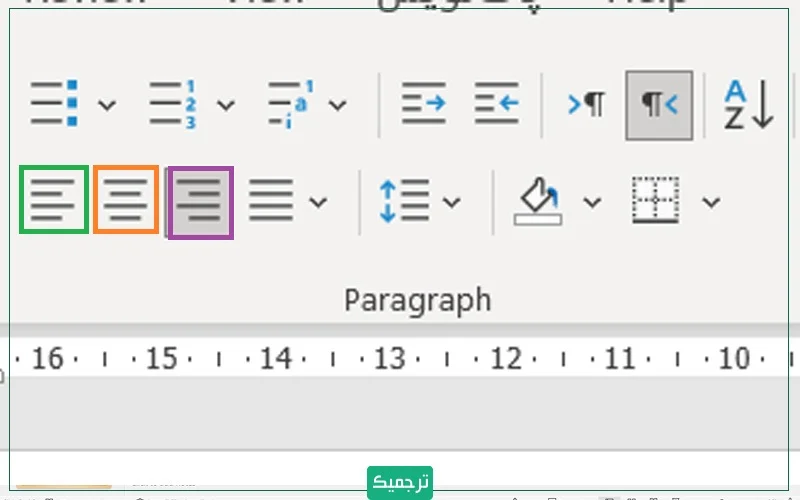Toggle Align Right in the purple box
The width and height of the screenshot is (800, 500).
[200, 202]
